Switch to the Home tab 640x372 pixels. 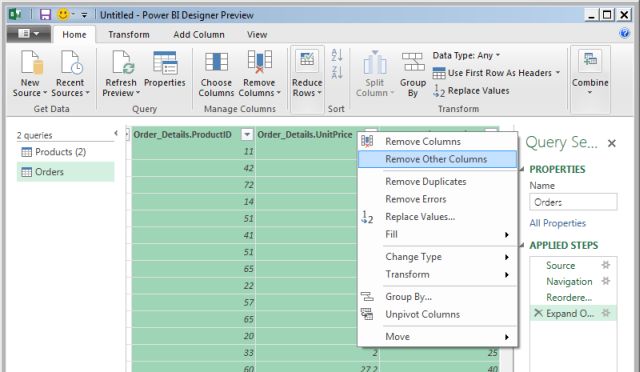[x=74, y=35]
